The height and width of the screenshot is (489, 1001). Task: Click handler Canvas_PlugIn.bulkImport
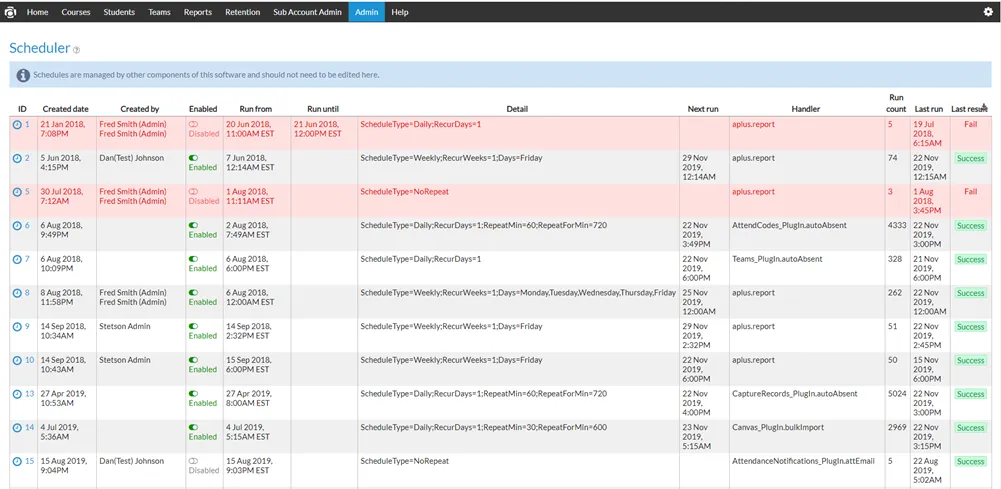pyautogui.click(x=778, y=428)
